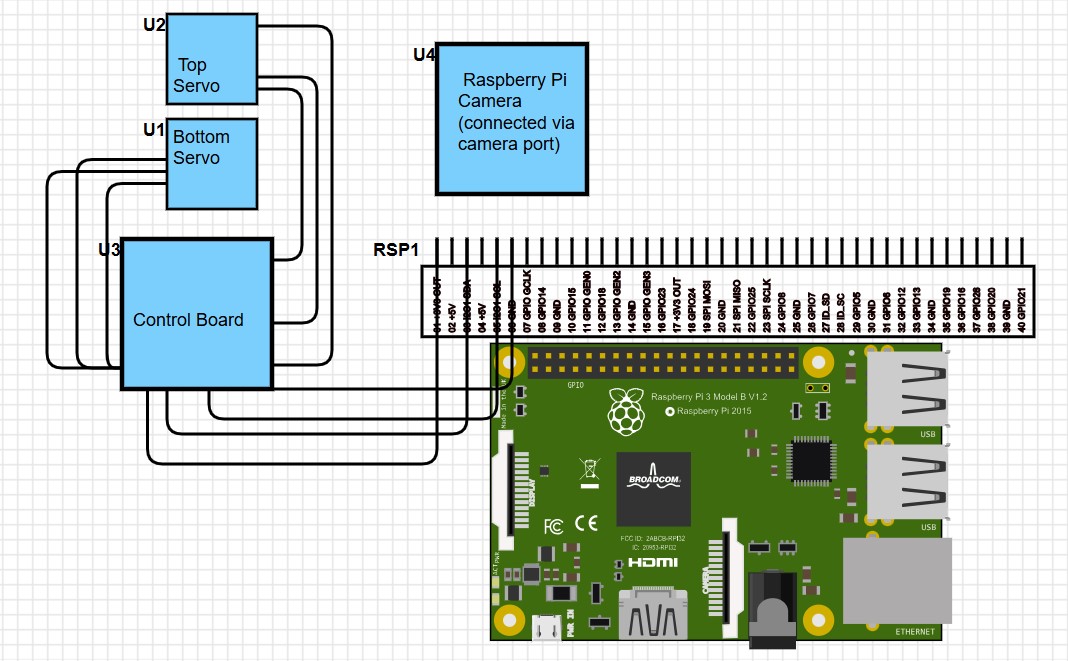Screen dimensions: 1068x661
Task: Click the display connector on the board
Action: click(x=508, y=482)
